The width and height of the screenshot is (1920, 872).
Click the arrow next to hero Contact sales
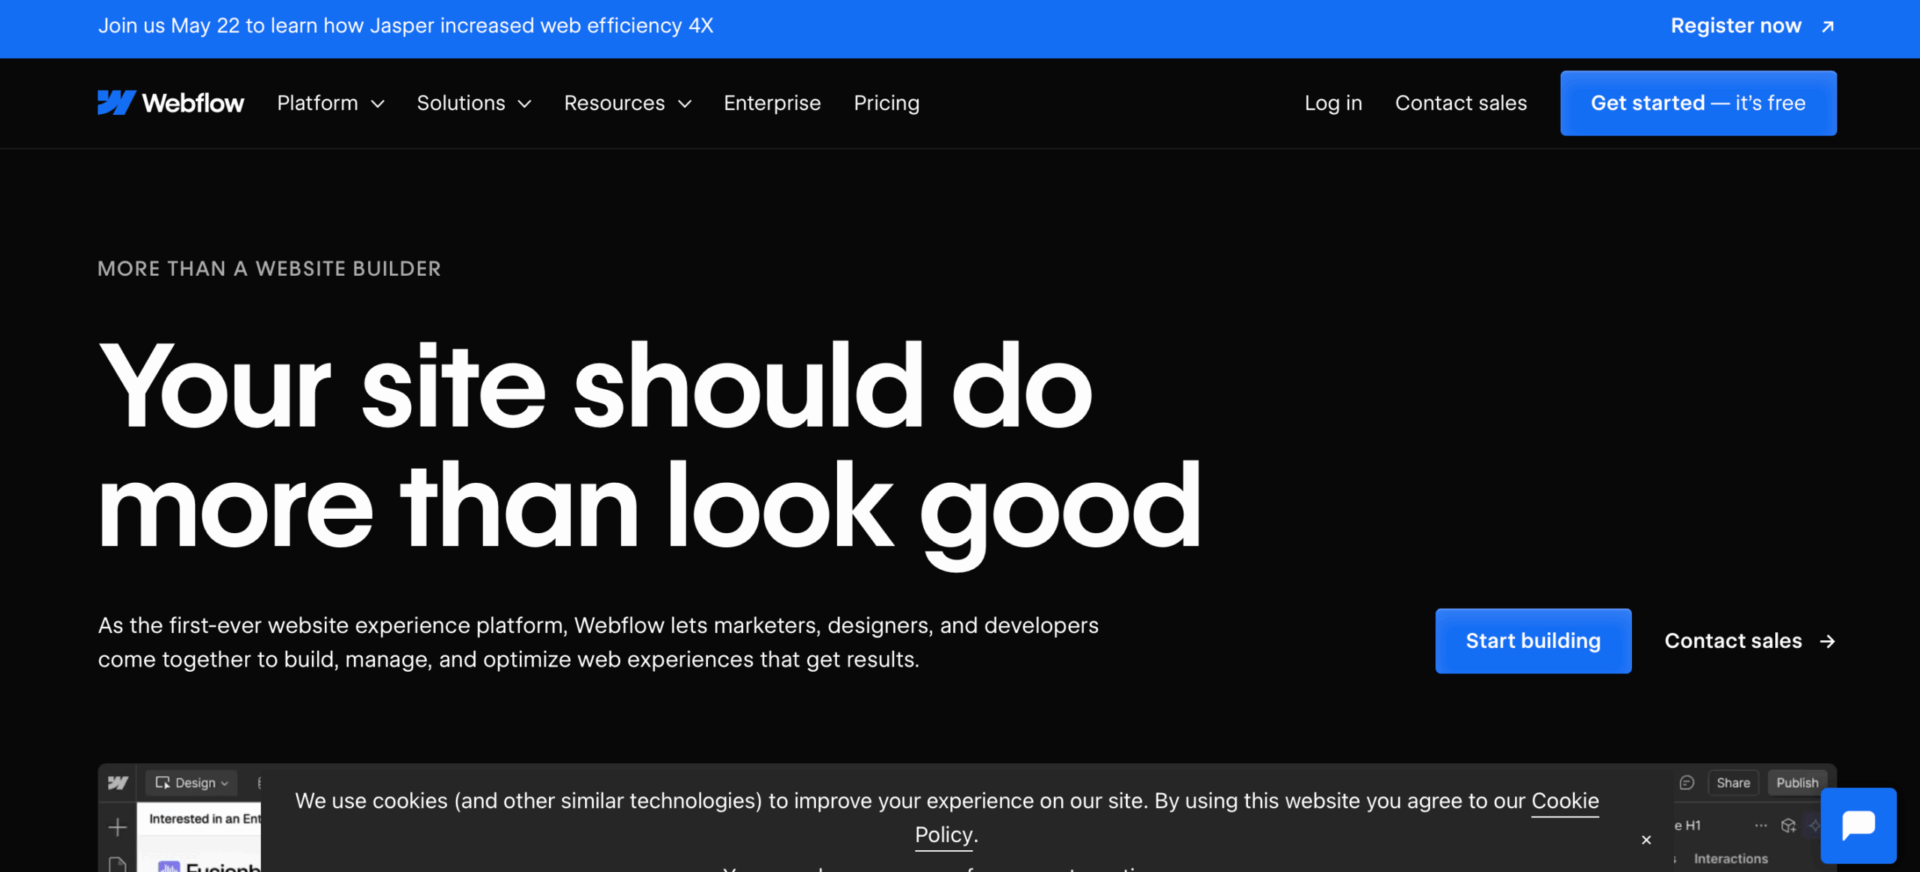pyautogui.click(x=1827, y=641)
